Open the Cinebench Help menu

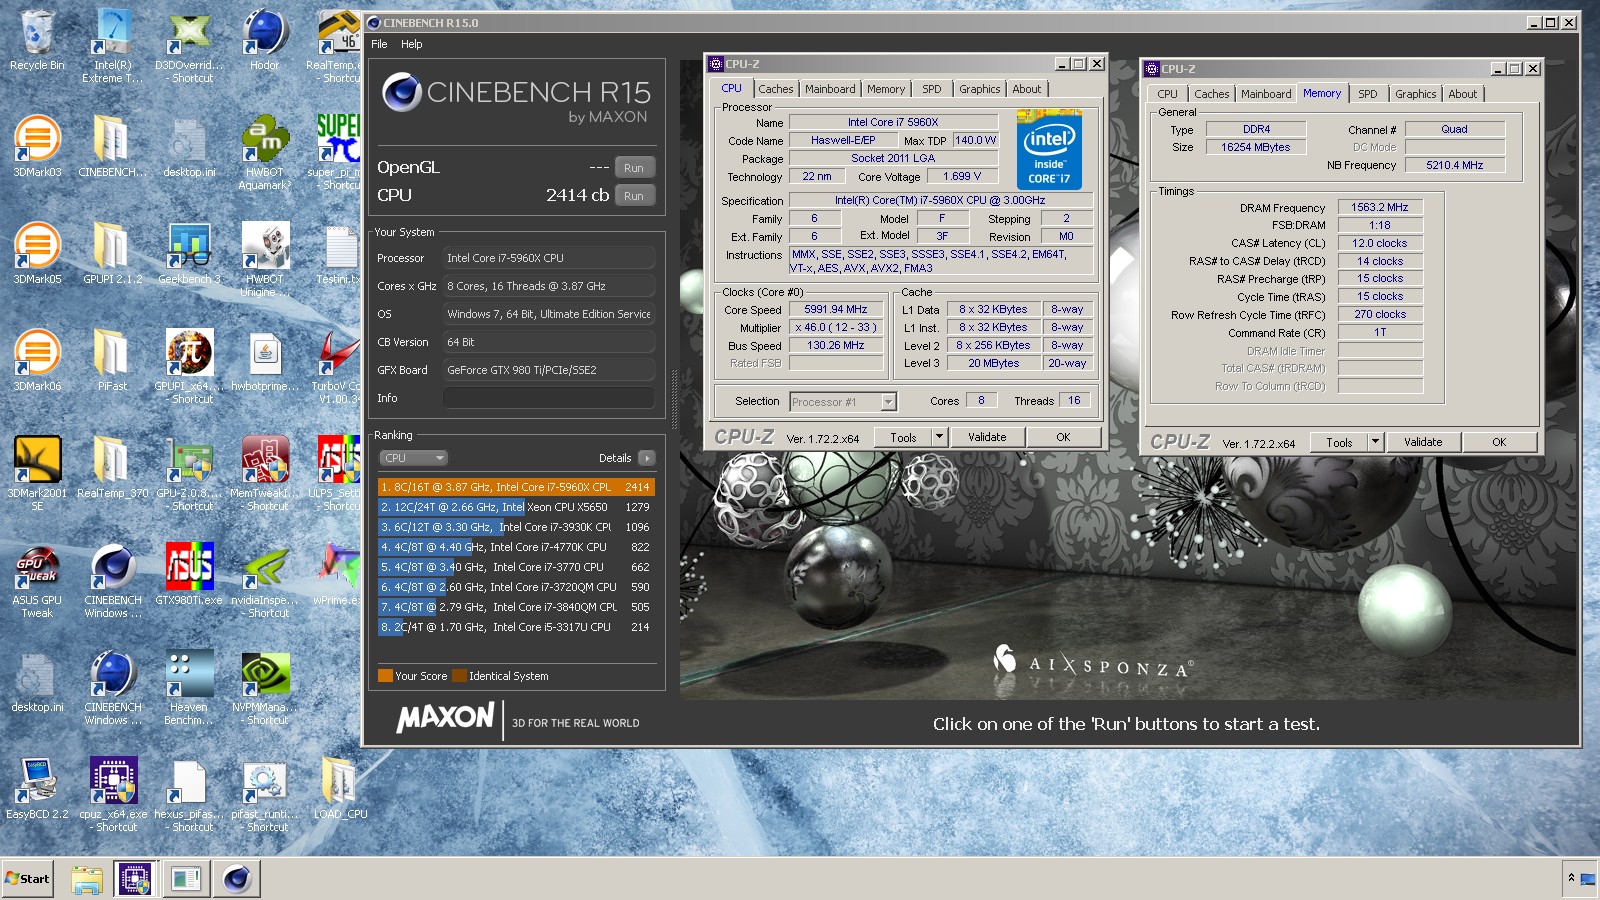411,44
